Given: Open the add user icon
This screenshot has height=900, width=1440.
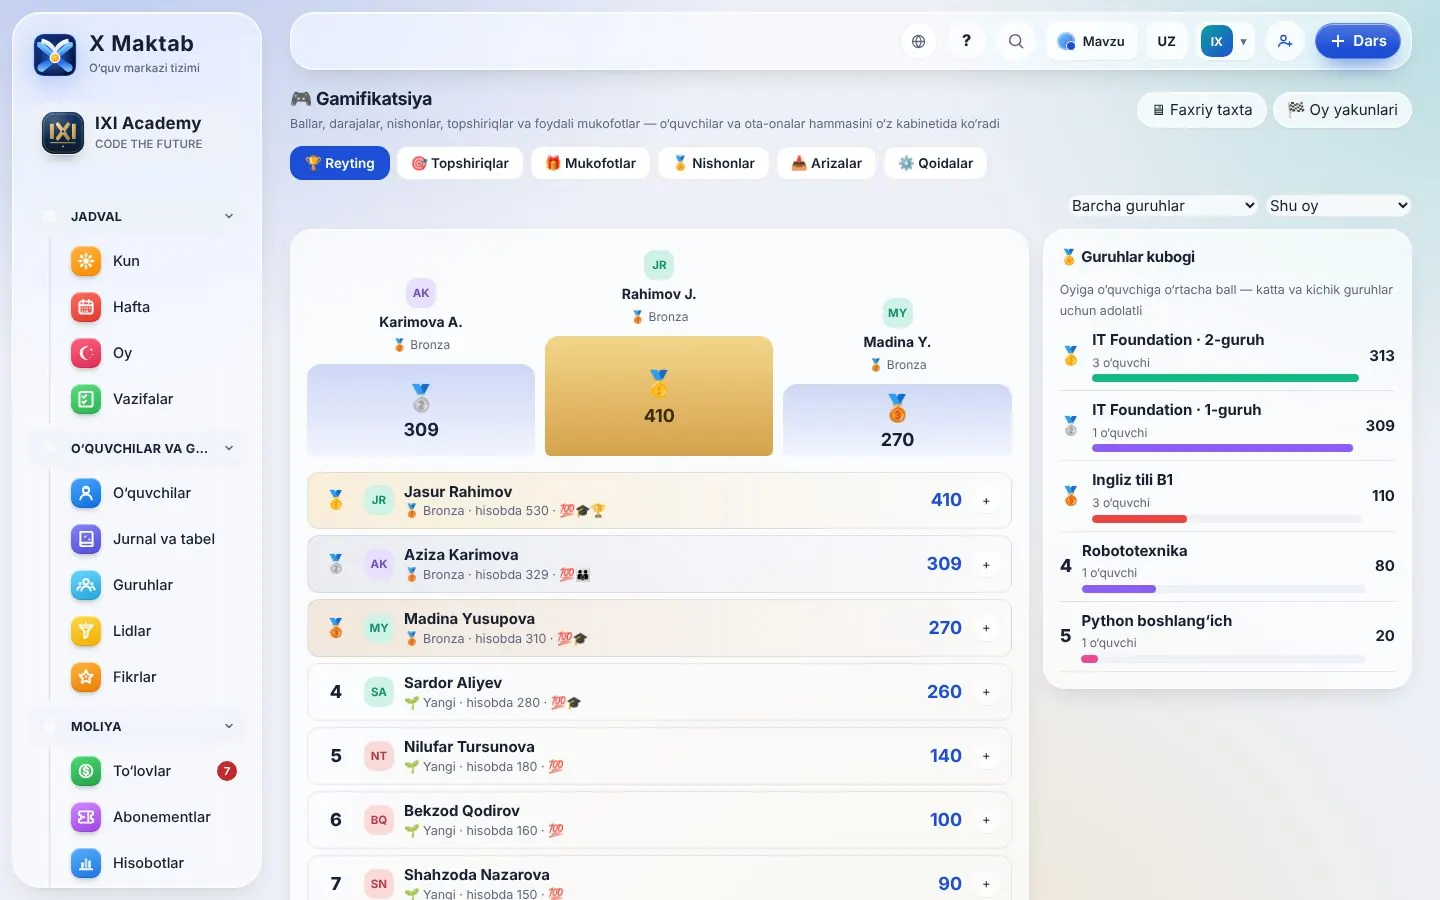Looking at the screenshot, I should 1285,41.
